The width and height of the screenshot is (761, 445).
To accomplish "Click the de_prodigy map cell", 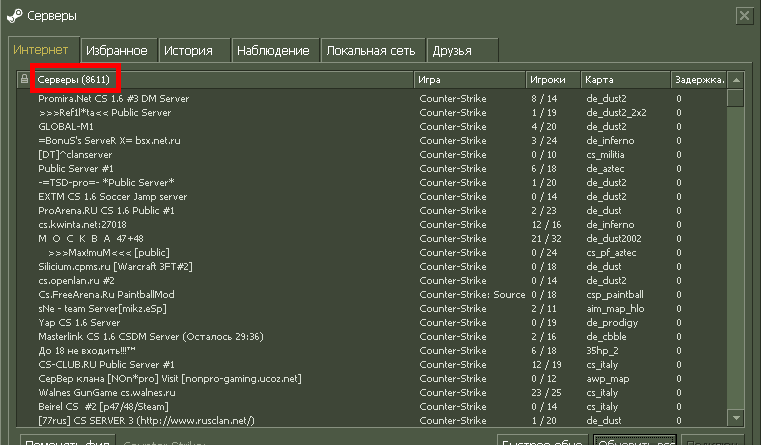I will pos(612,323).
